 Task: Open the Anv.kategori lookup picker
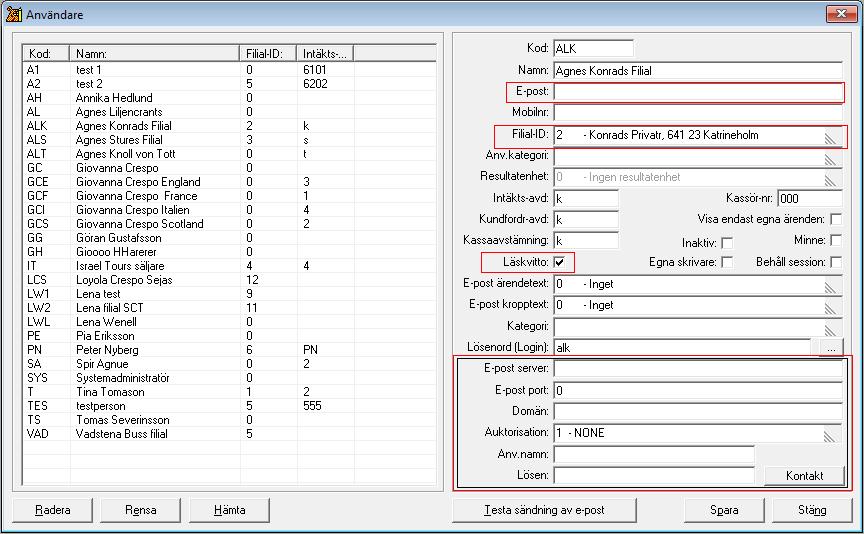(830, 160)
